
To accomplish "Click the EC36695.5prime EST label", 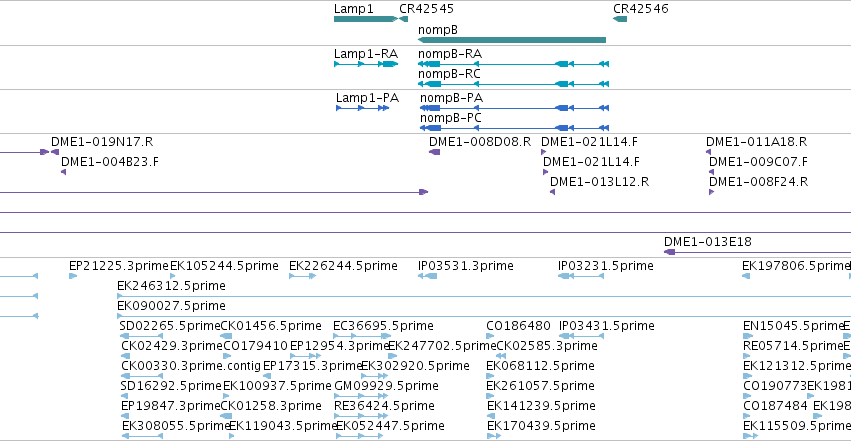I will [383, 326].
